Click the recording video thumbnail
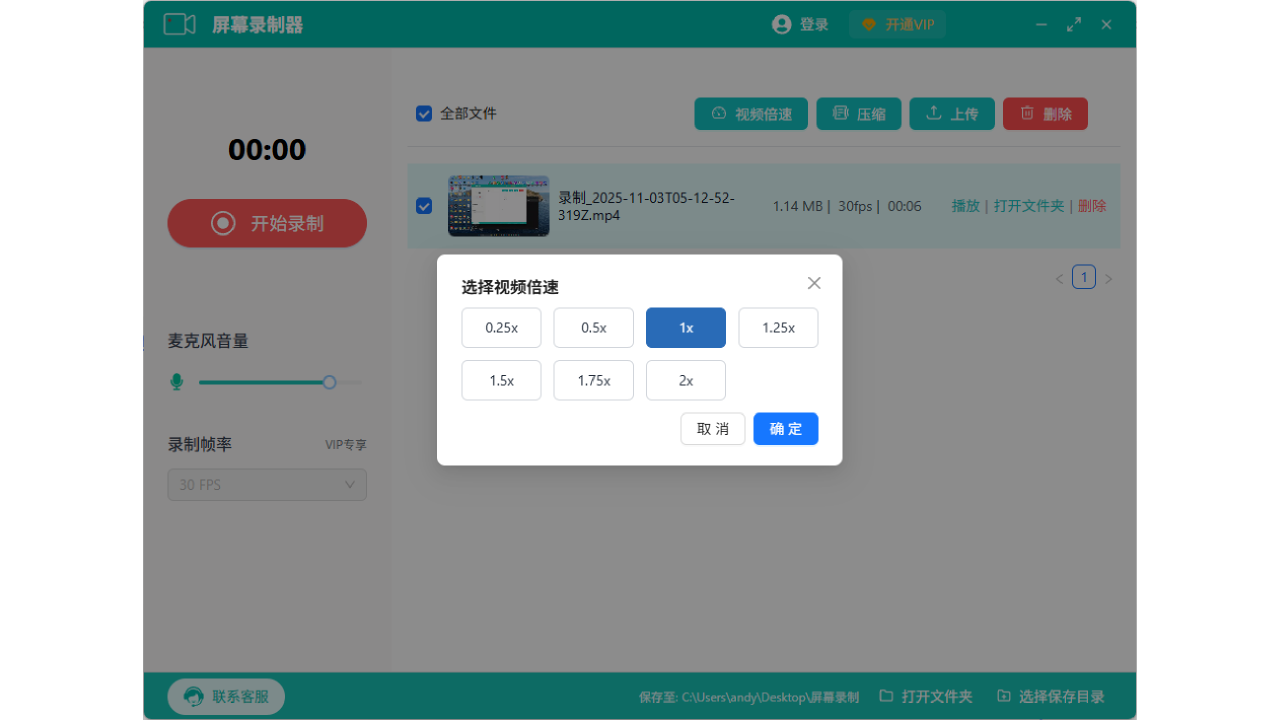 point(498,205)
